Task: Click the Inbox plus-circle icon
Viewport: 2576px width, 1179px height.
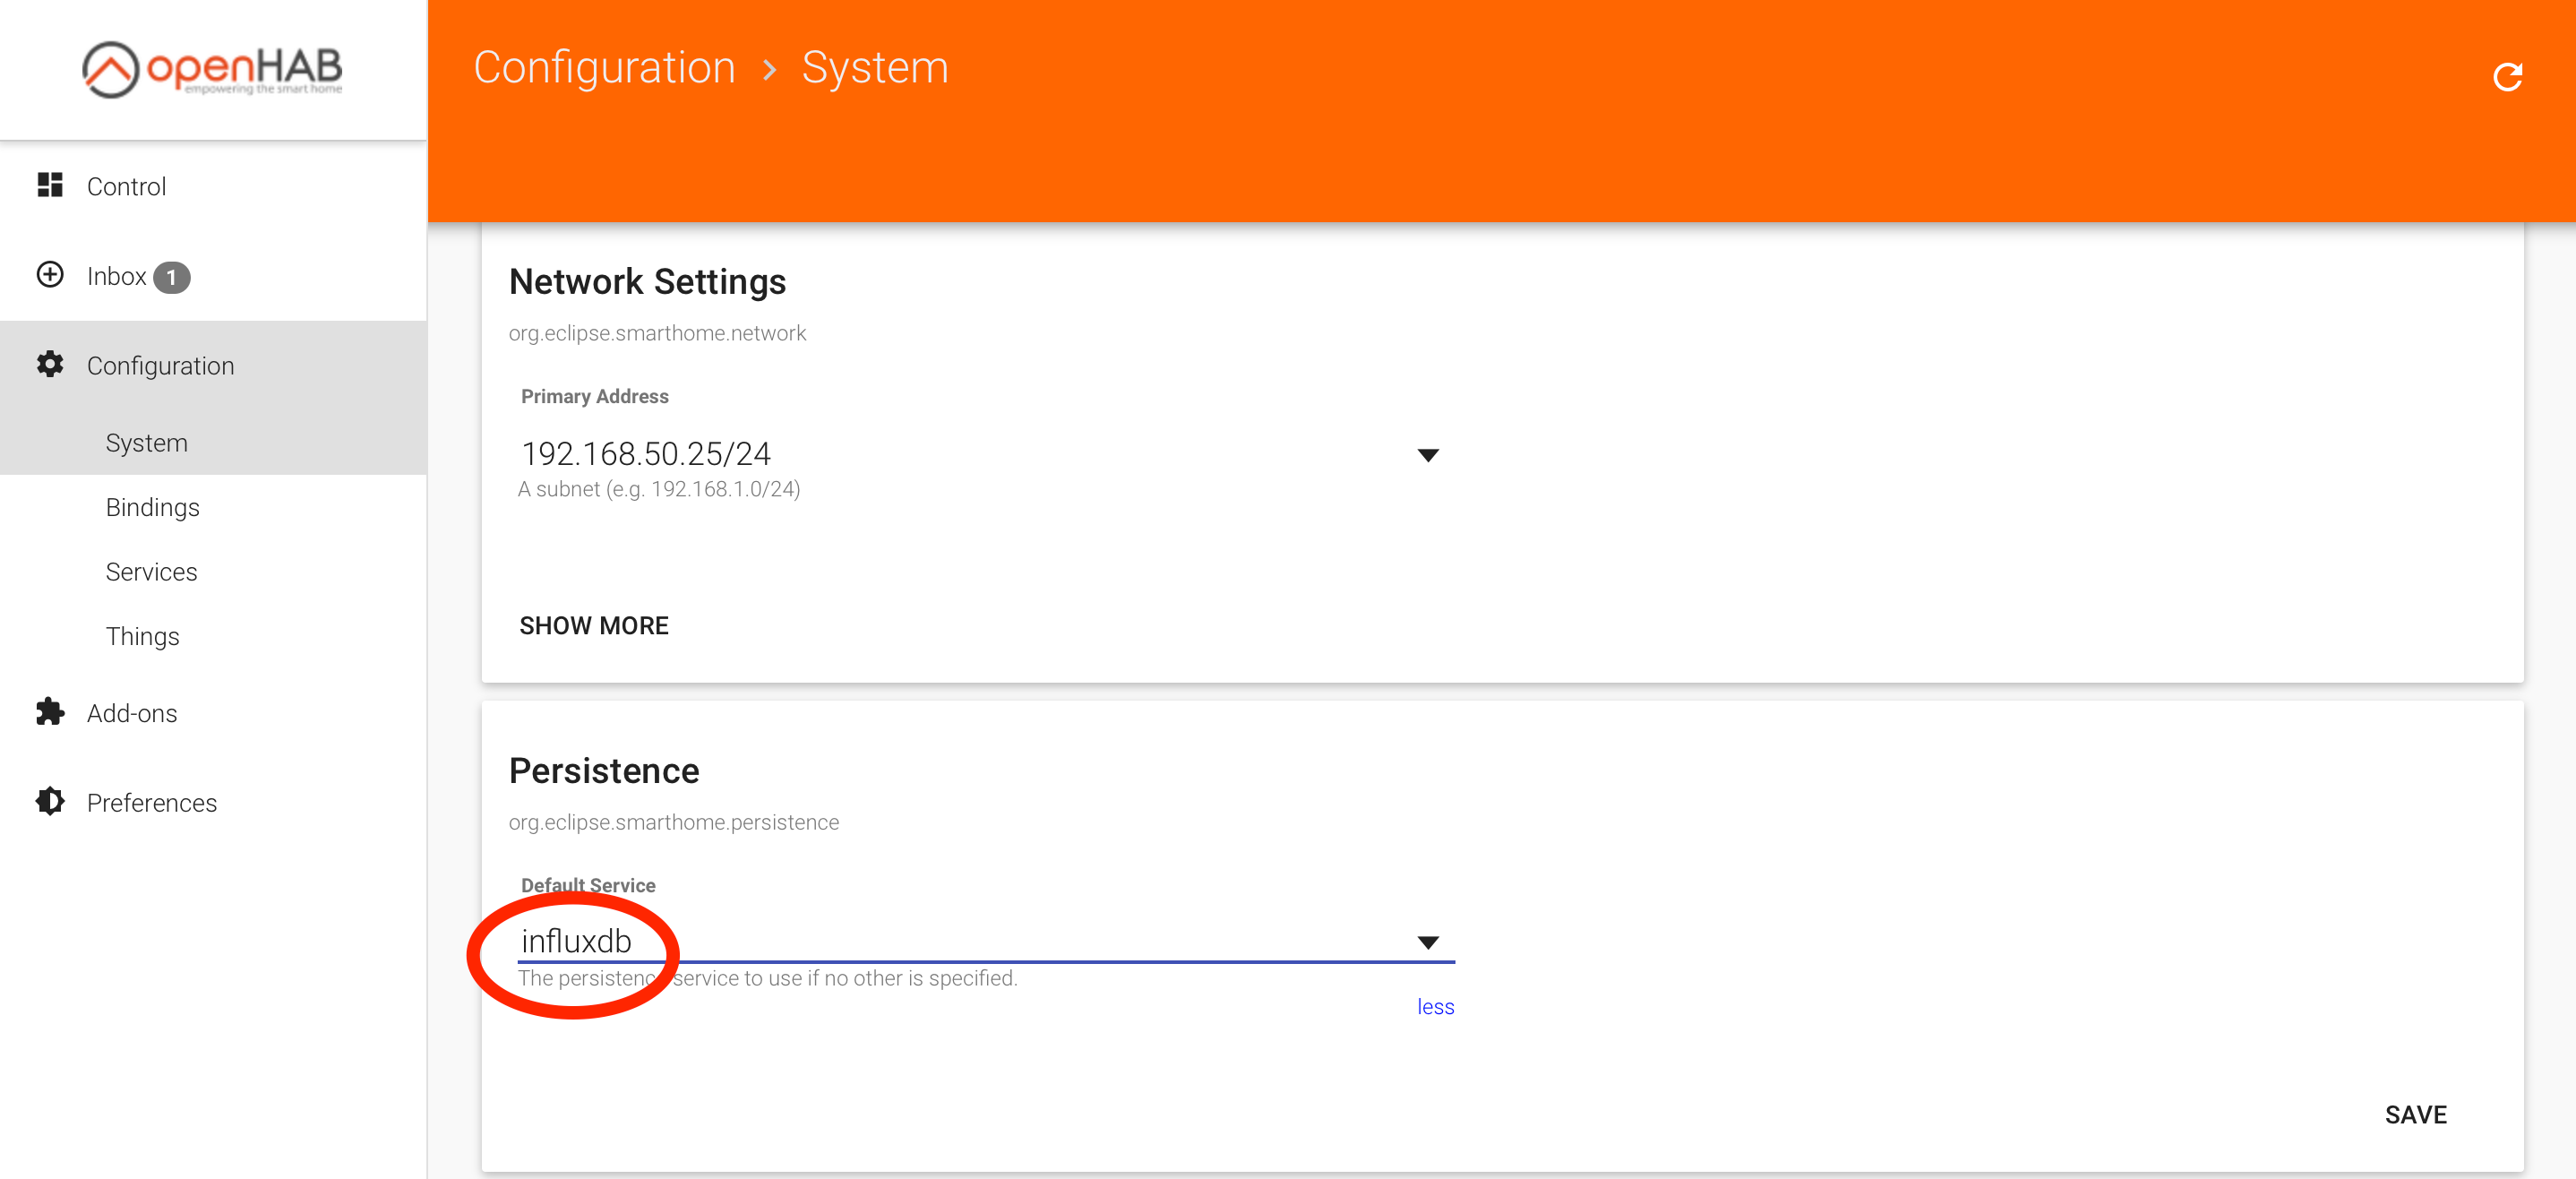Action: point(50,275)
